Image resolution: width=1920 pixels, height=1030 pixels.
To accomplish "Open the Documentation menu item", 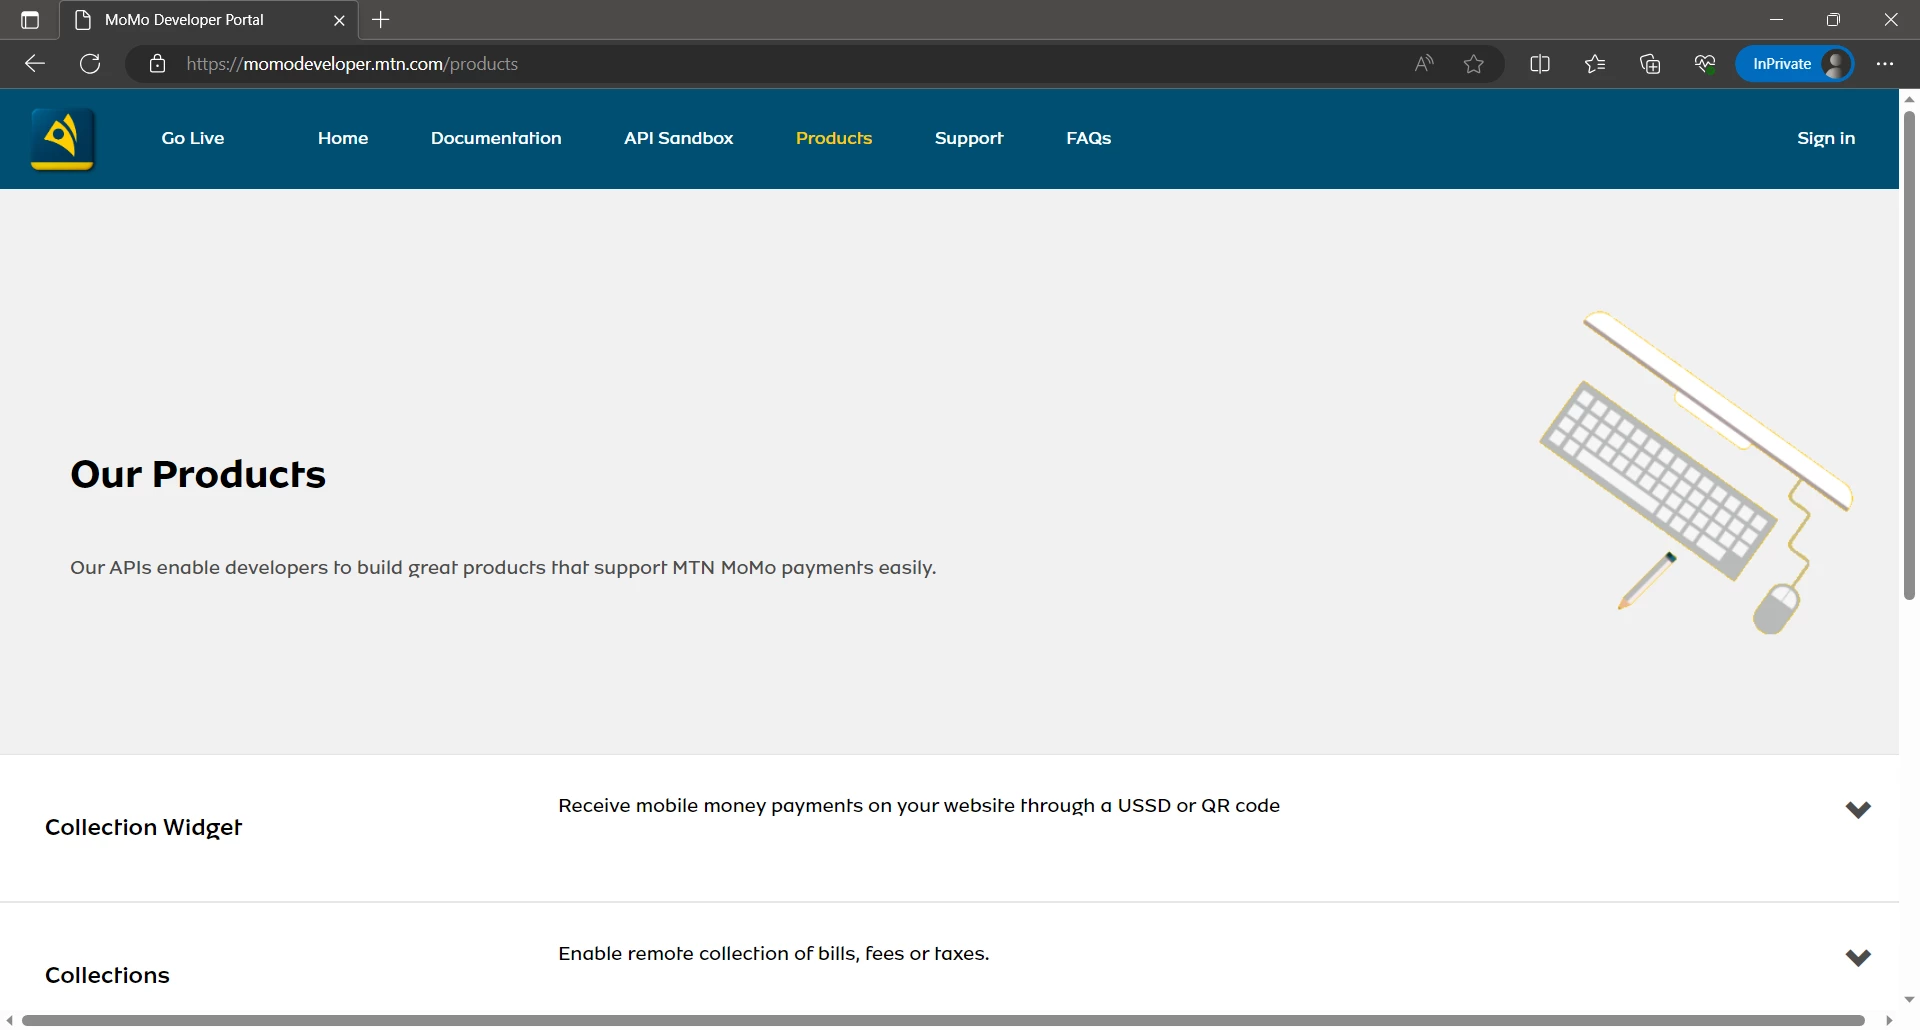I will click(x=496, y=138).
